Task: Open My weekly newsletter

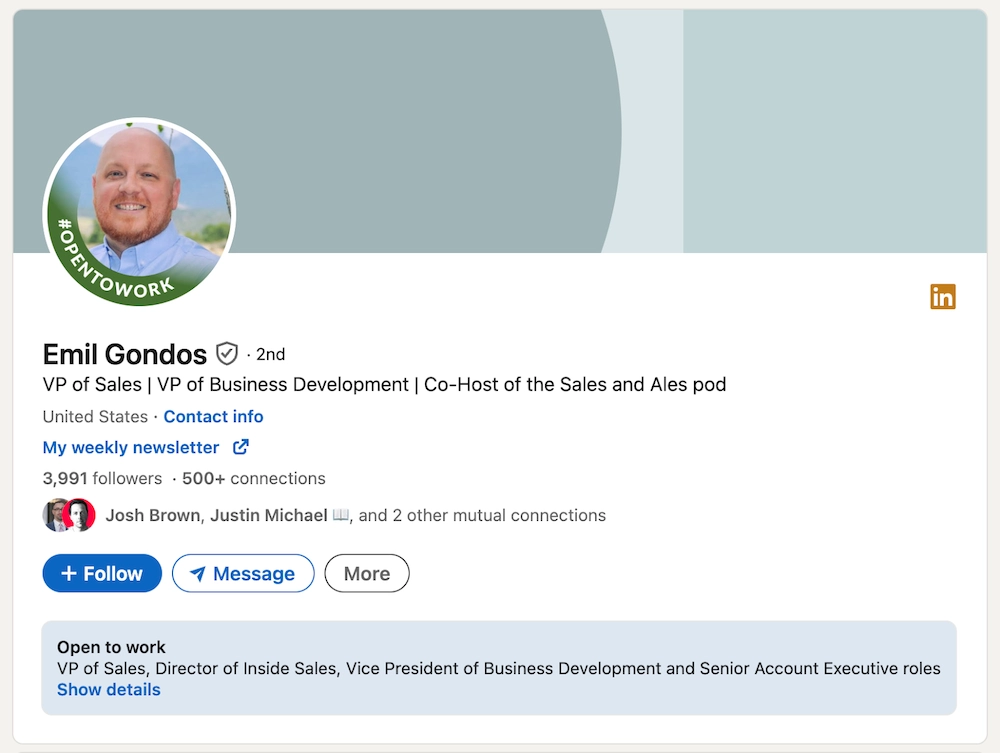Action: [x=131, y=447]
